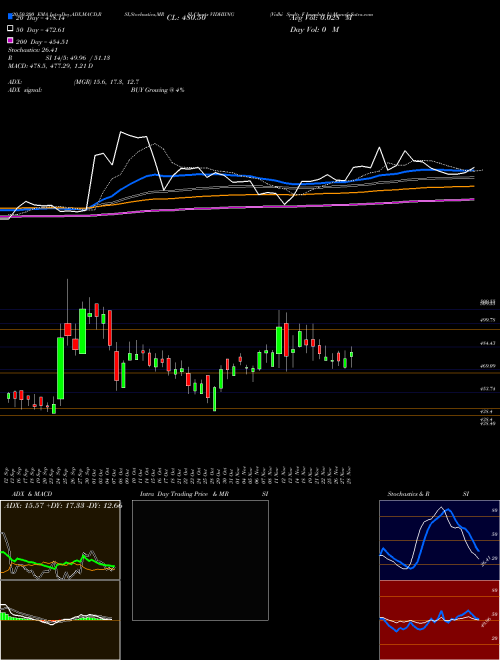Click the 469.99 price axis label
Screen dimensions: 500x660
point(487,366)
